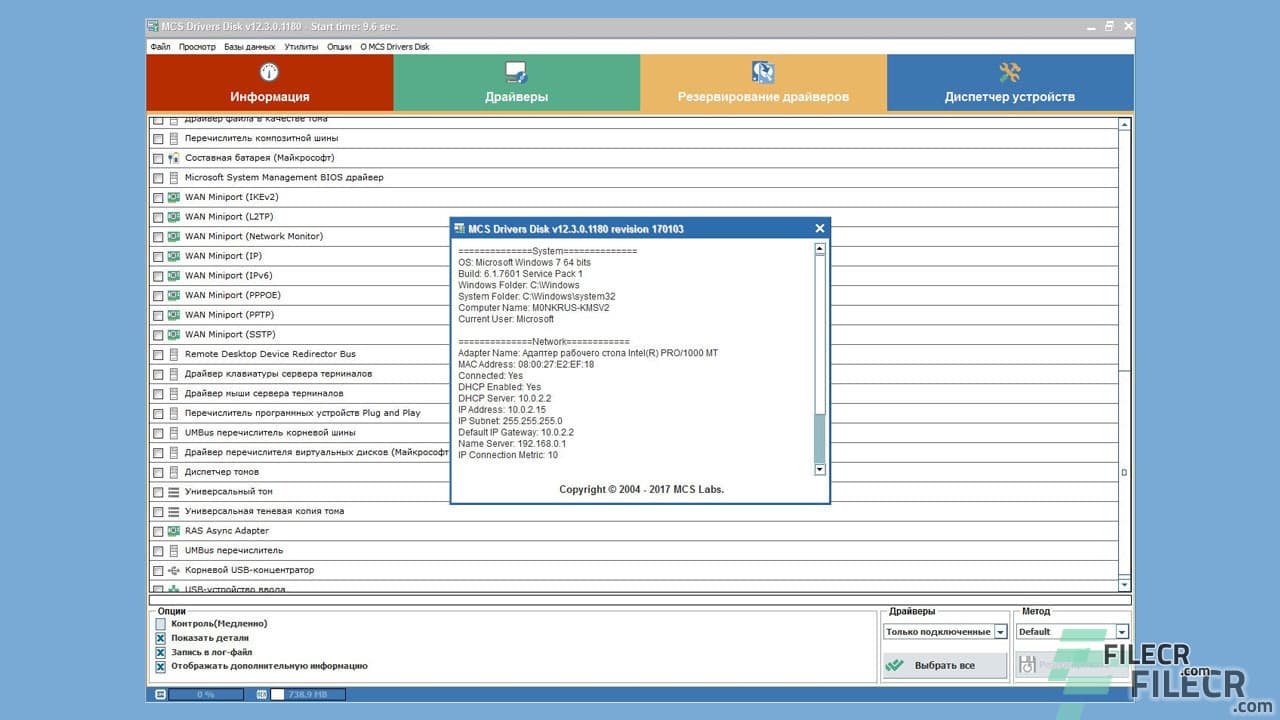
Task: Open the Default method dropdown
Action: [1122, 631]
